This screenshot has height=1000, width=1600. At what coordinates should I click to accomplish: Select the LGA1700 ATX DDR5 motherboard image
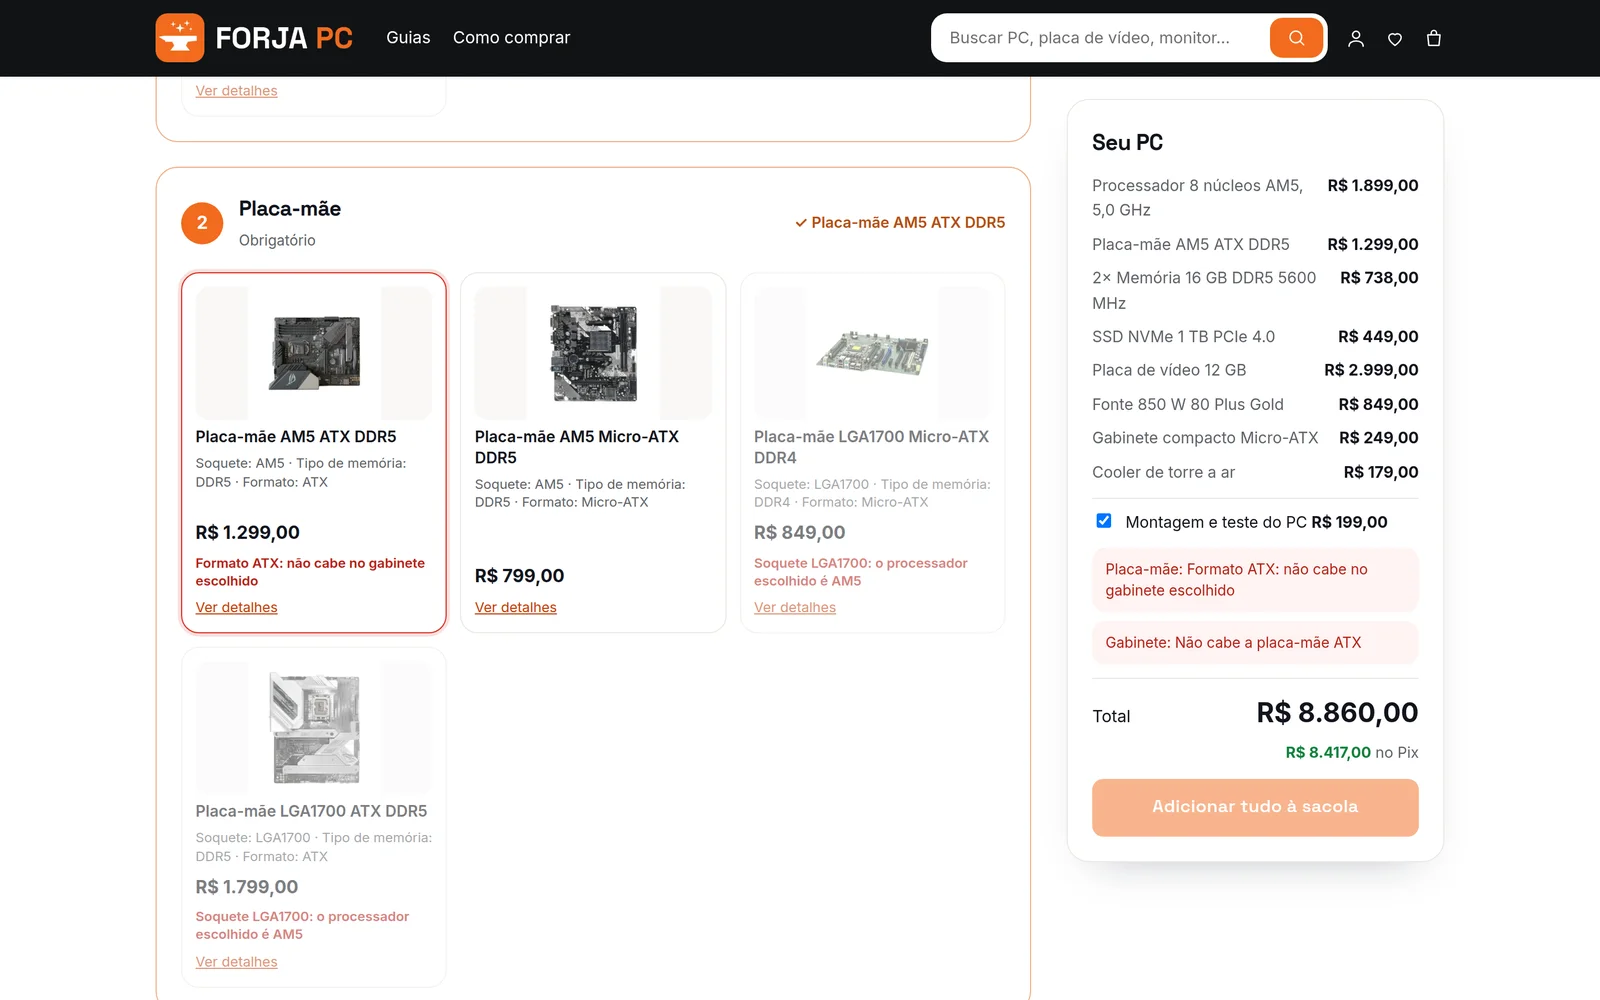pos(314,728)
